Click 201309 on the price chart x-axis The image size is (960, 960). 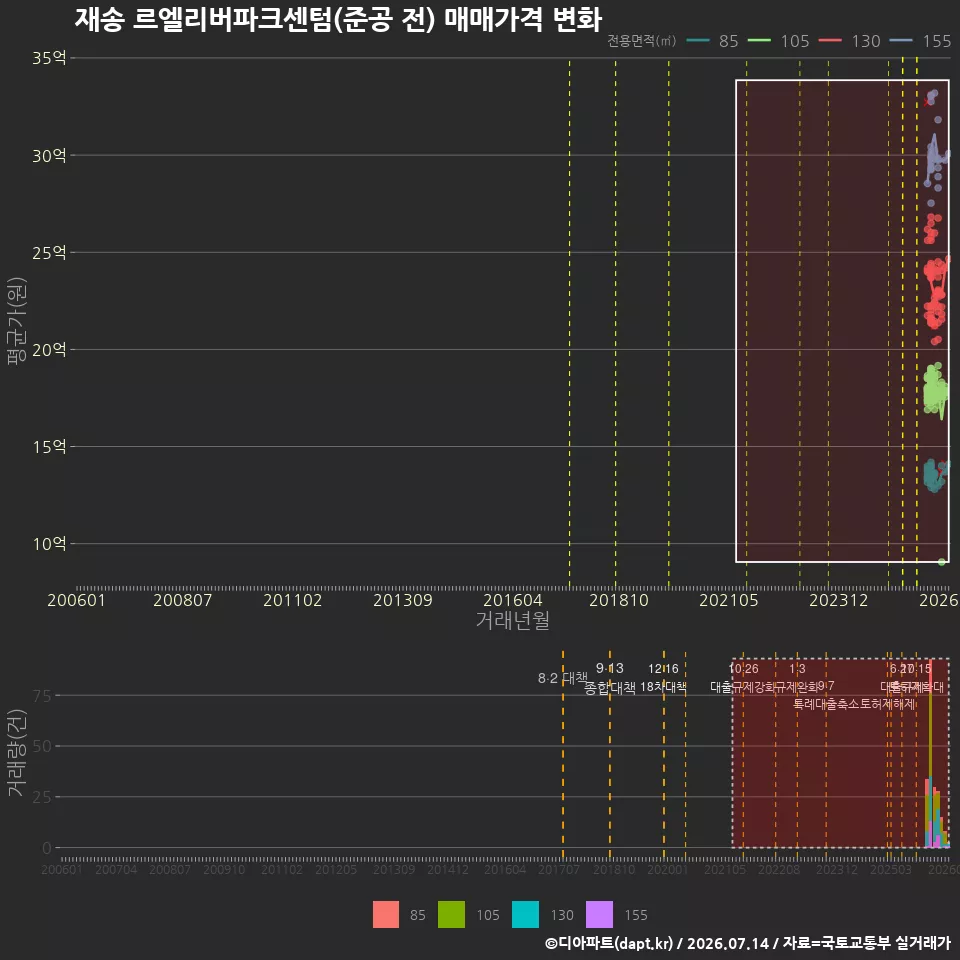pyautogui.click(x=403, y=600)
